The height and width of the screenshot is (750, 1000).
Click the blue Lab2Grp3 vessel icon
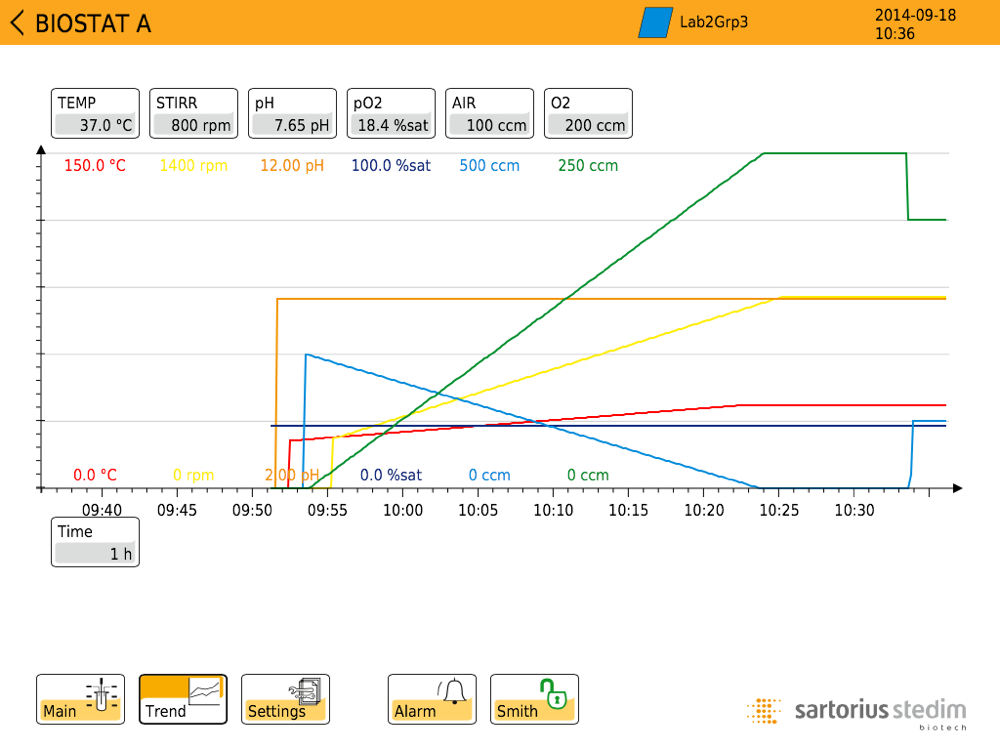pyautogui.click(x=656, y=23)
